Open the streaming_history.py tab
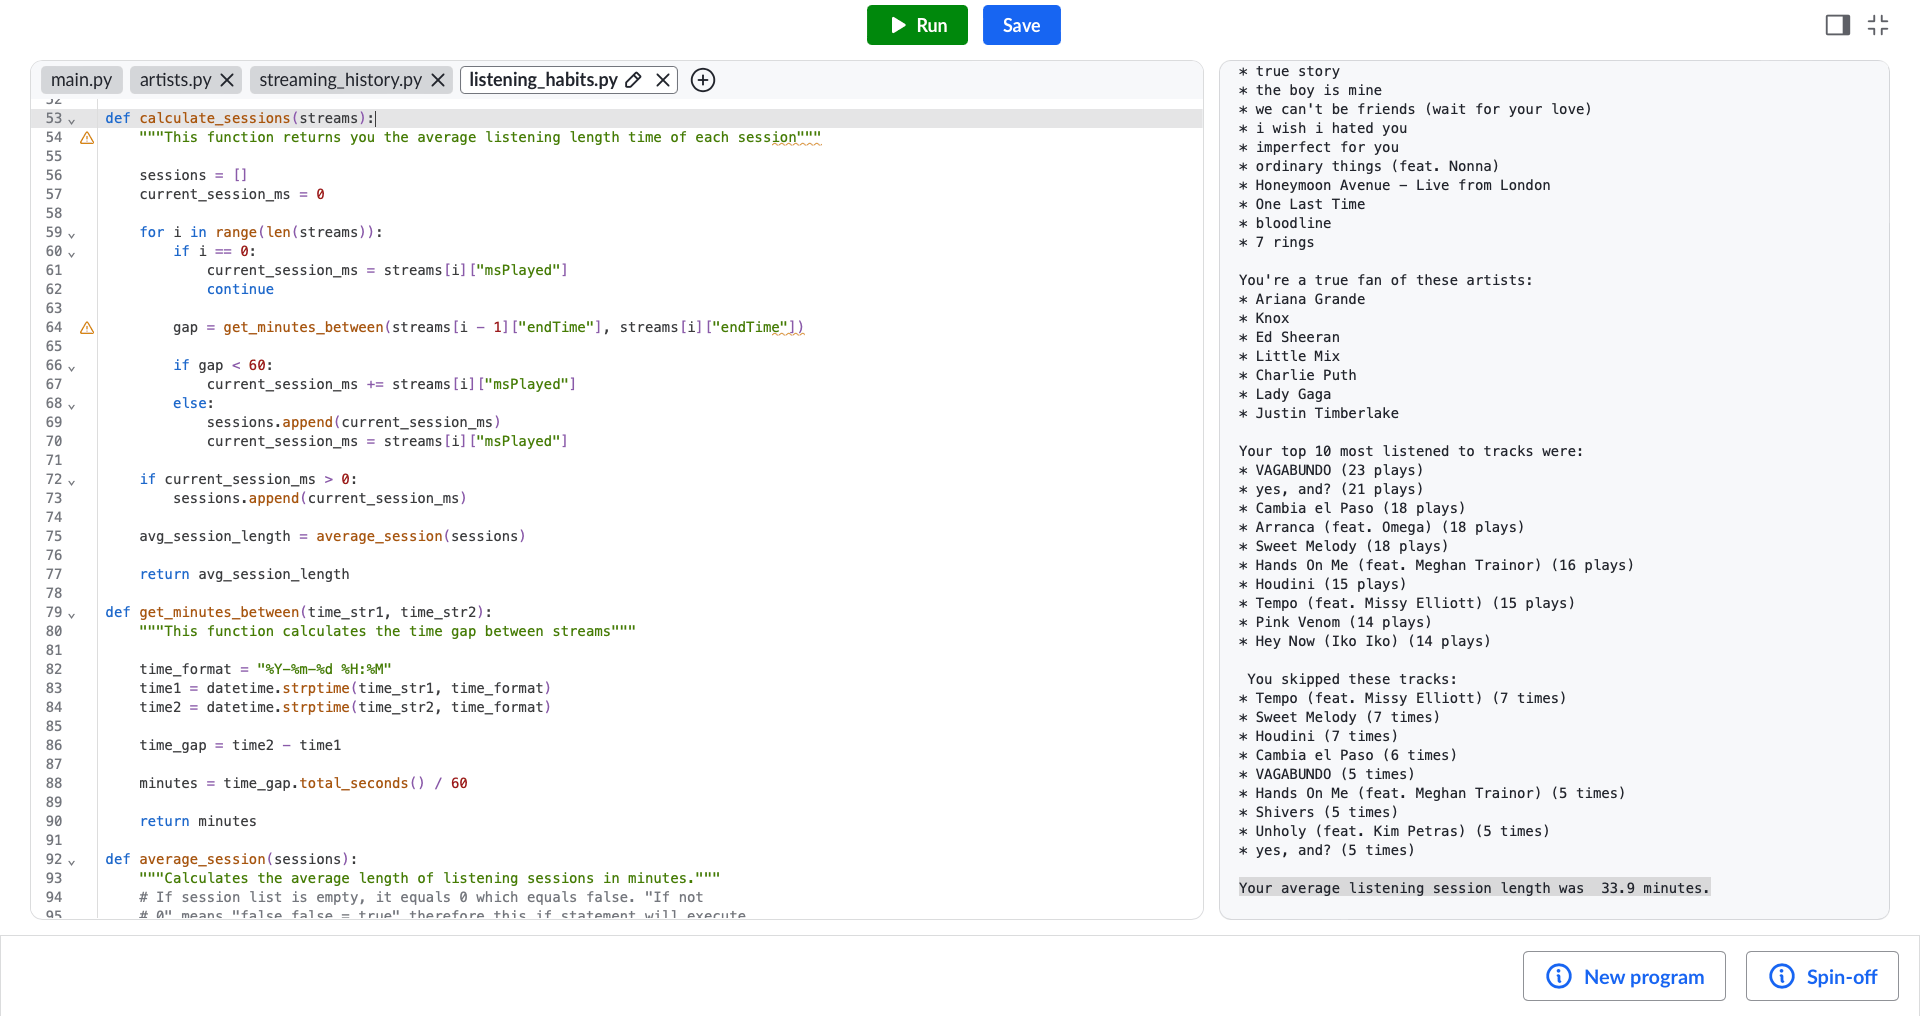Image resolution: width=1920 pixels, height=1016 pixels. (x=340, y=80)
